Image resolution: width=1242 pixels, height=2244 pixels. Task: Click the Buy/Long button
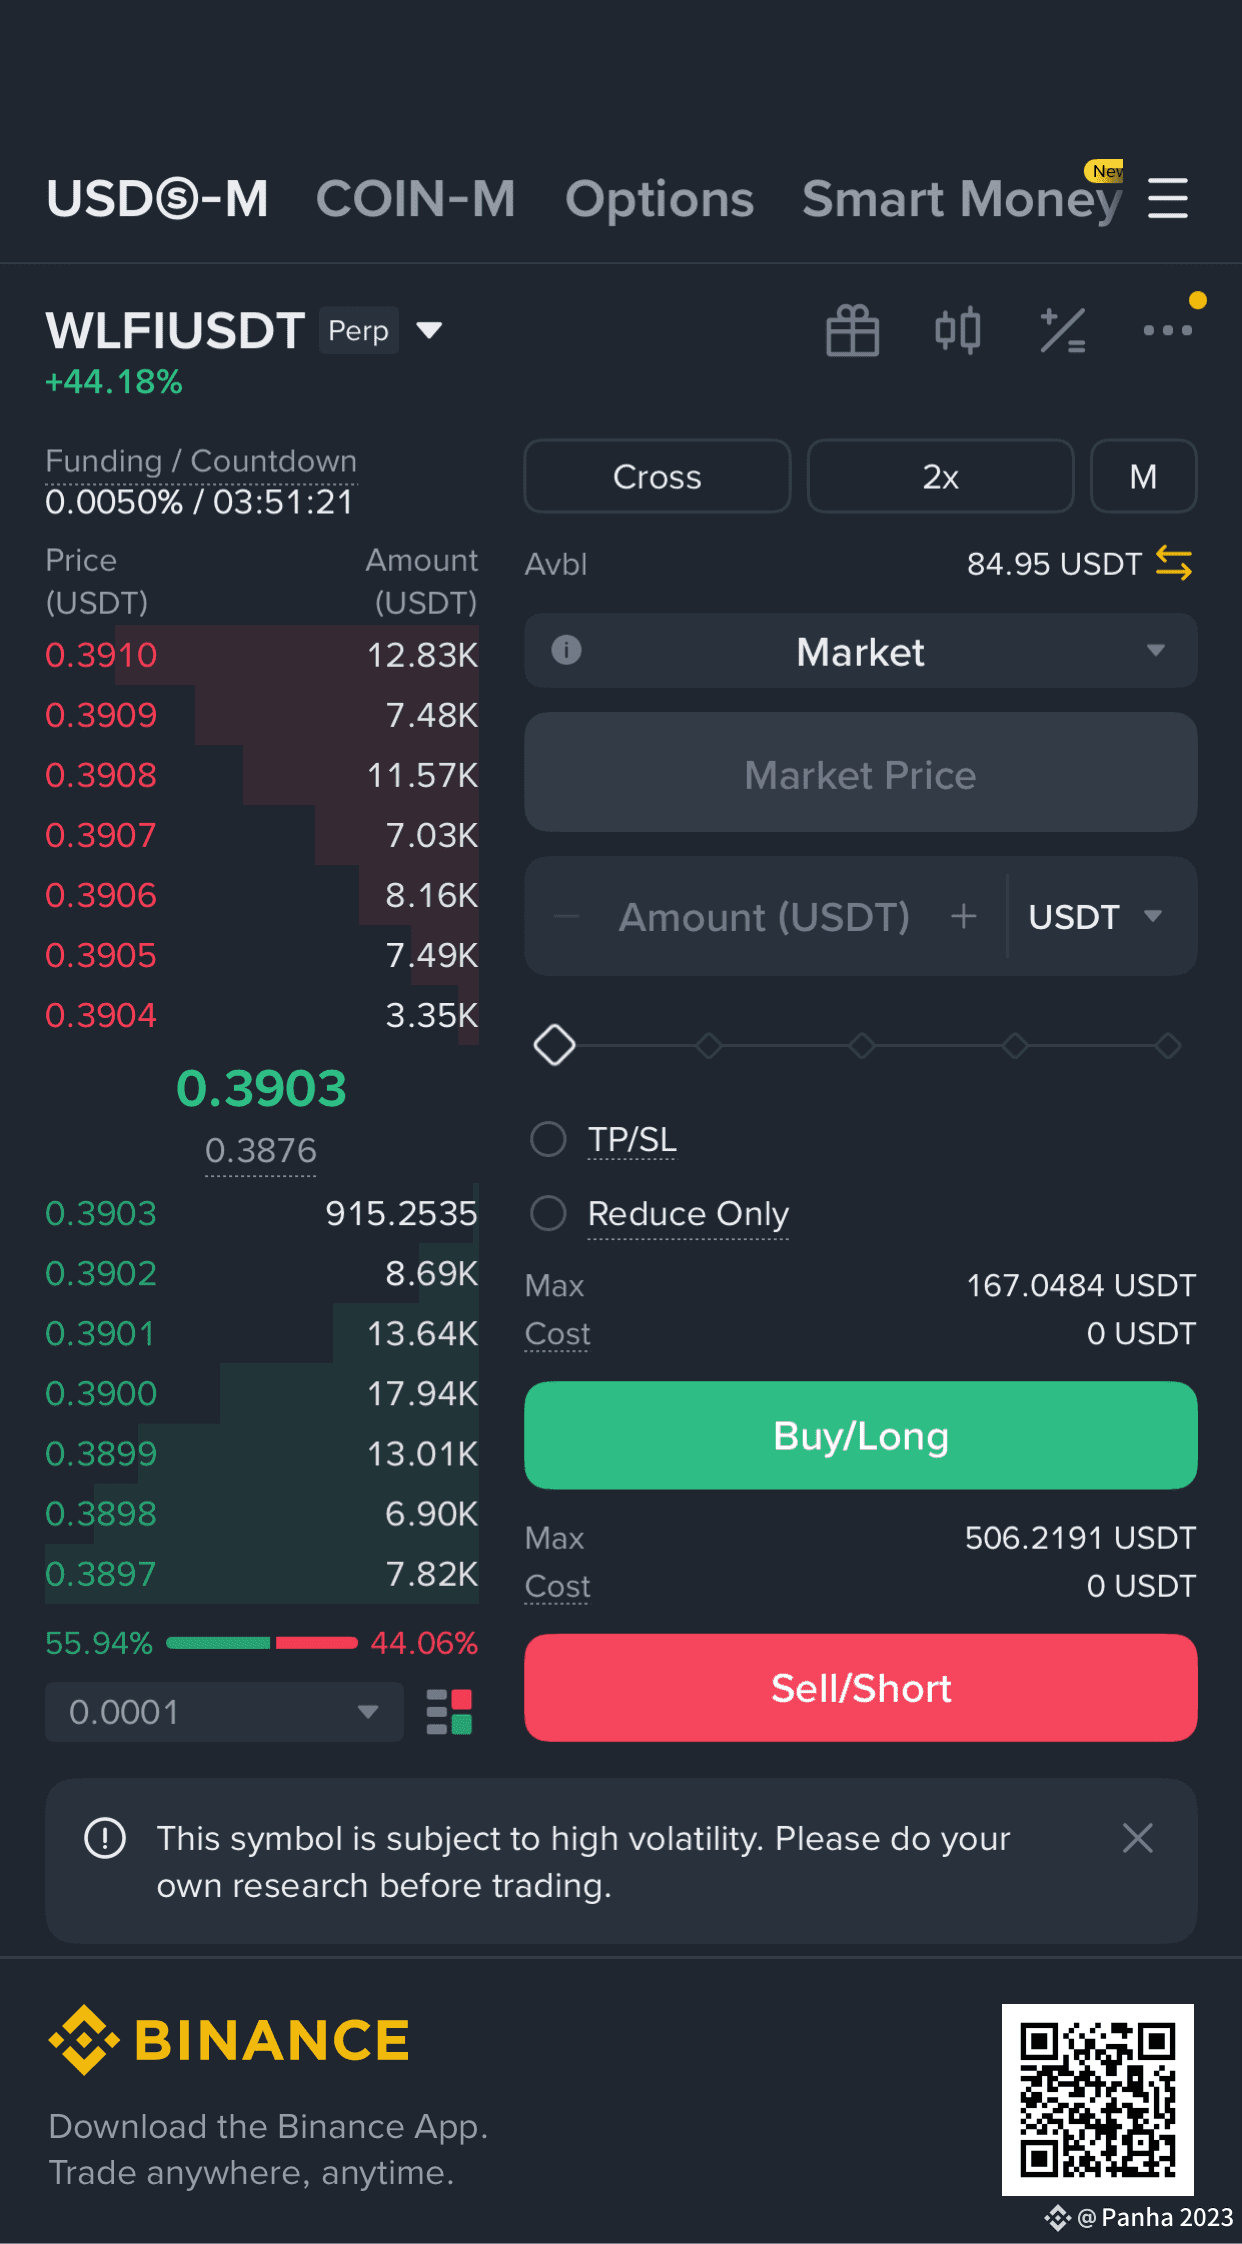(861, 1436)
